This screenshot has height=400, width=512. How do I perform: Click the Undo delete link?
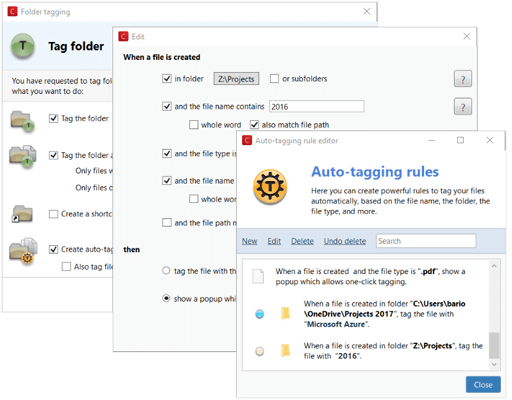click(x=345, y=241)
